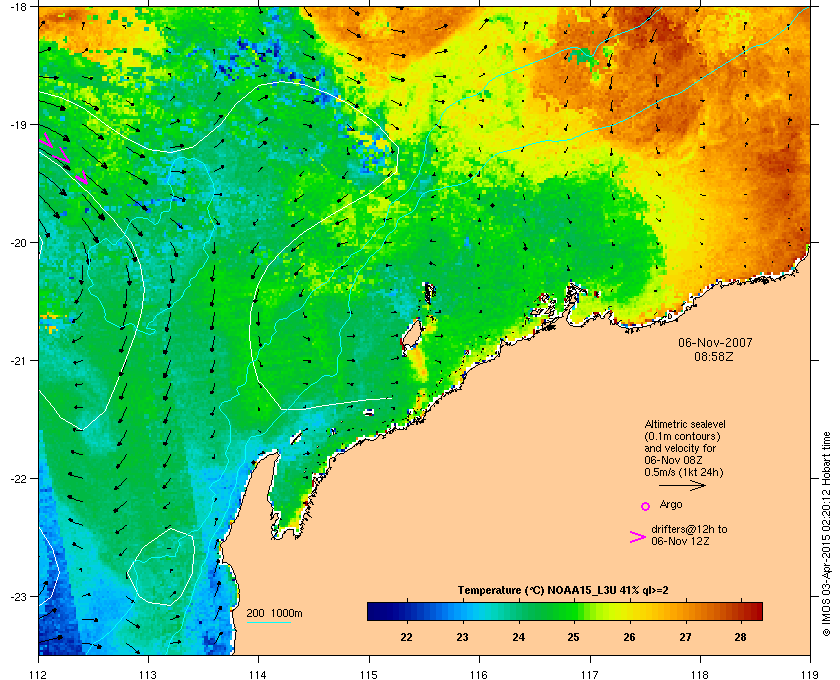The image size is (840, 680).
Task: Click the velocity scale arrow in legend
Action: click(x=682, y=486)
